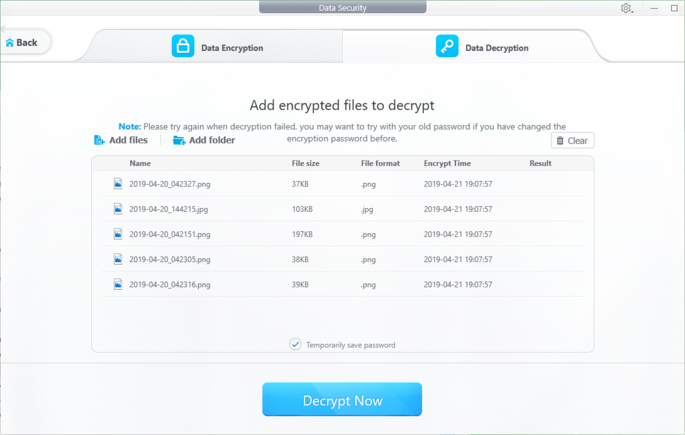Click the 37KB file size cell
Viewport: 685px width, 435px height.
pos(300,184)
